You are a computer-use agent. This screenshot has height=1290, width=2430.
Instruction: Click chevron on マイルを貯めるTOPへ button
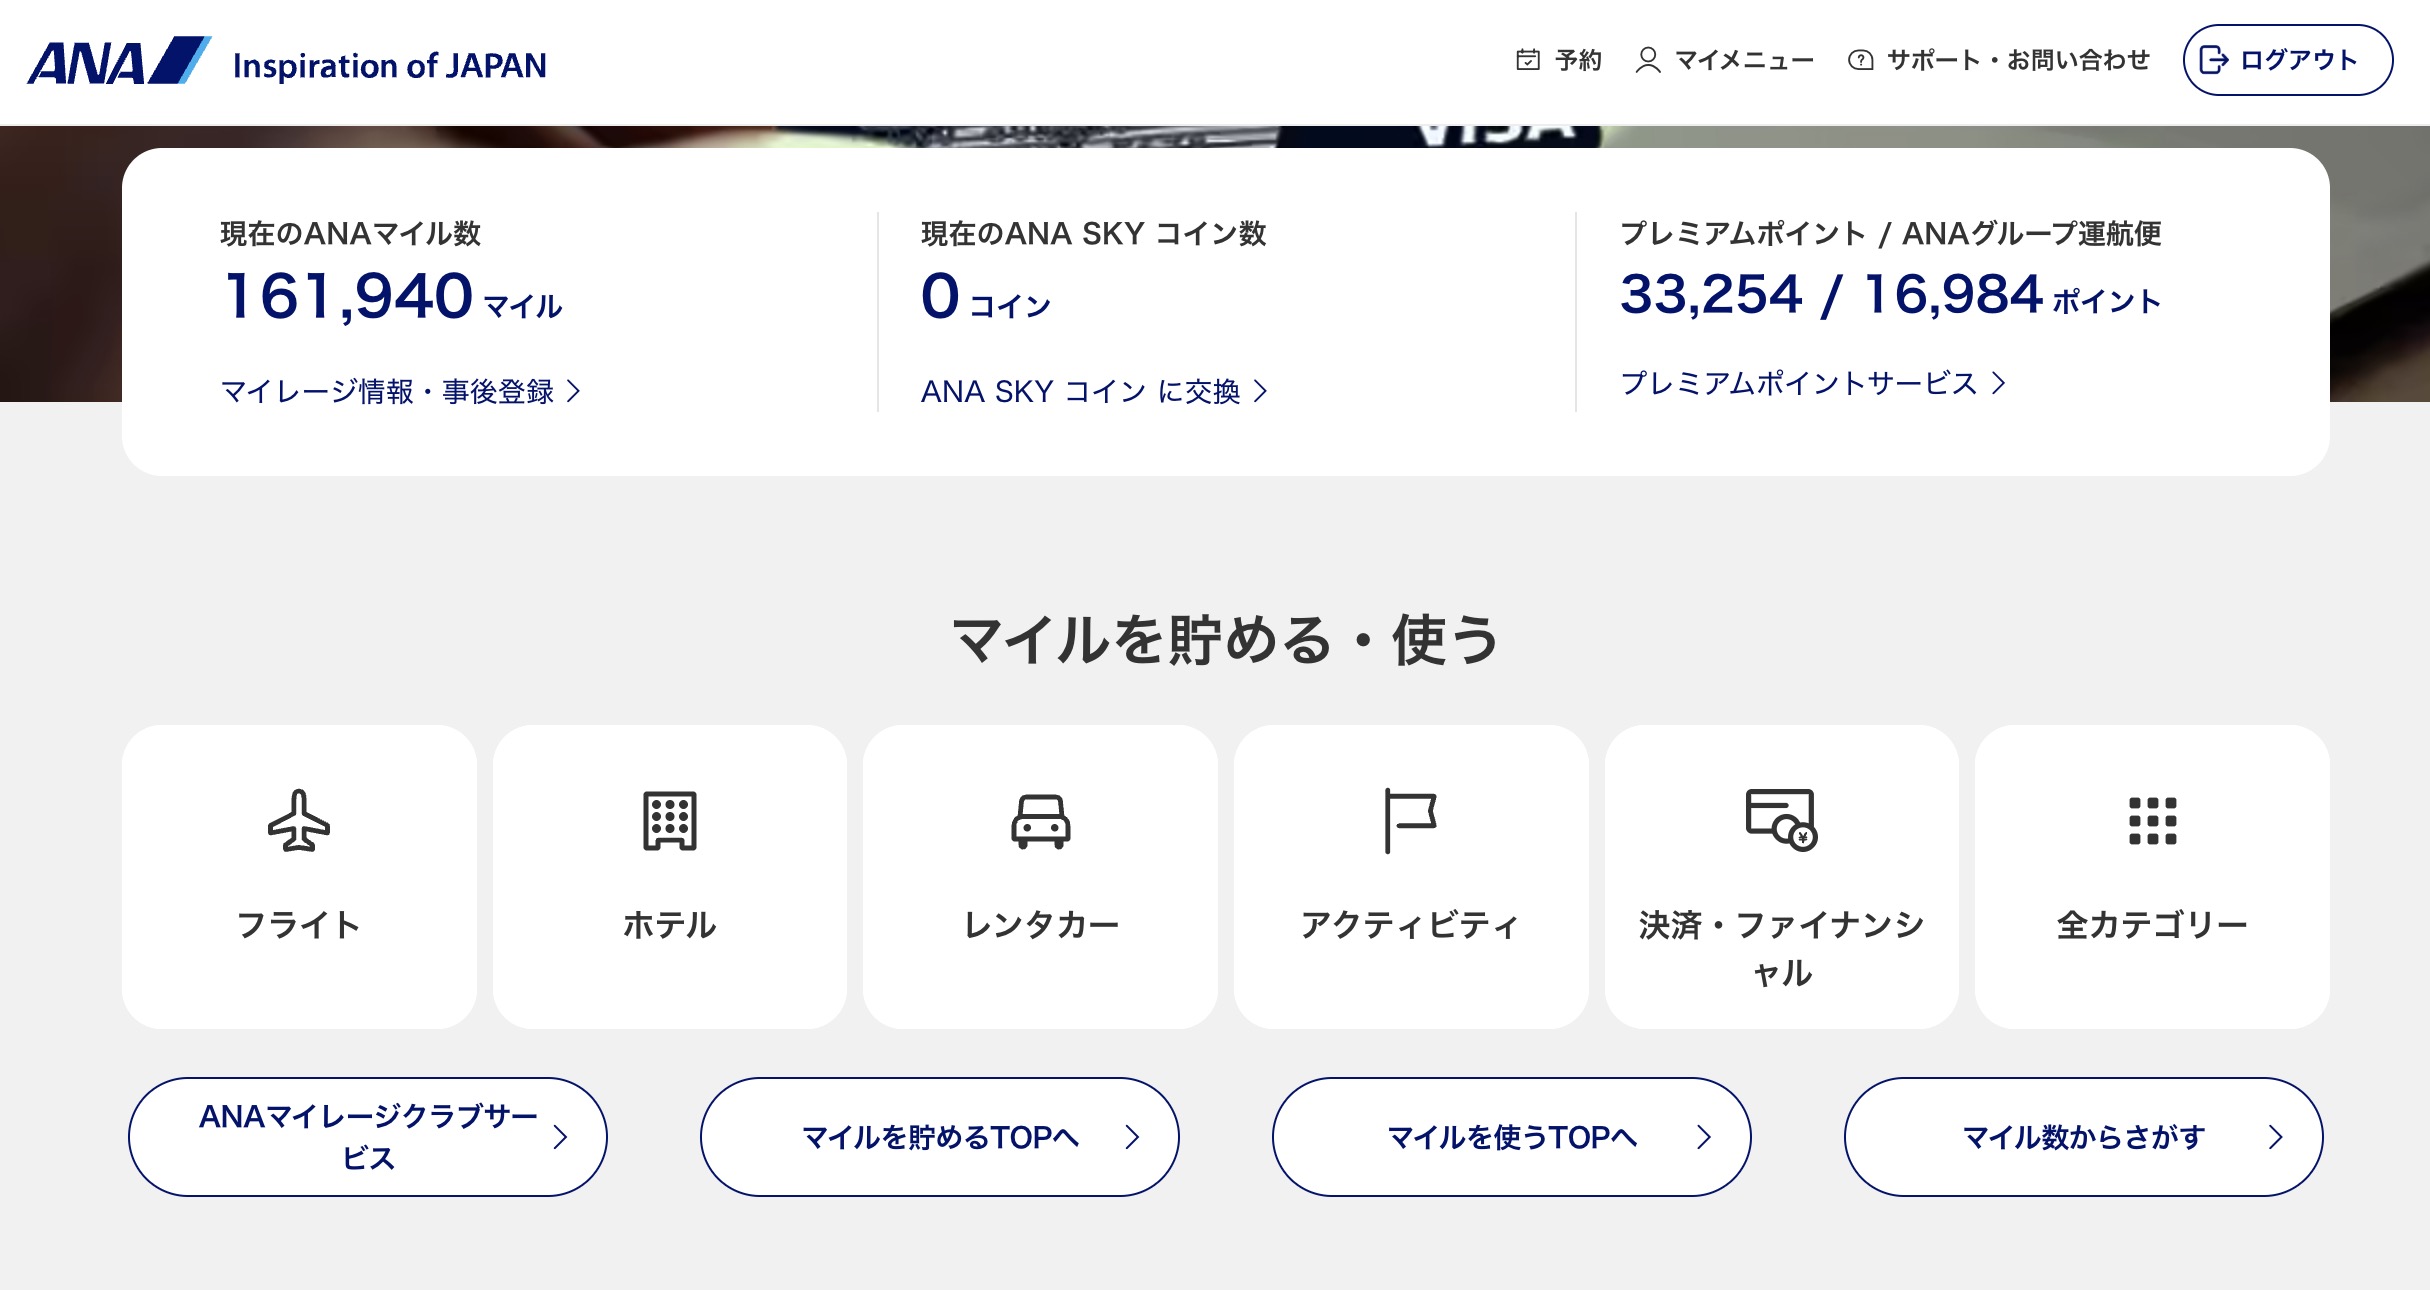tap(1132, 1137)
